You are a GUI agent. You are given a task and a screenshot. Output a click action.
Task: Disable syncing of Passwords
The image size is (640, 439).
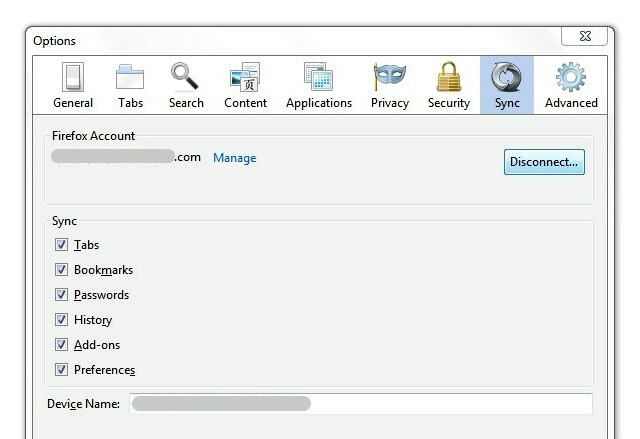click(x=61, y=295)
